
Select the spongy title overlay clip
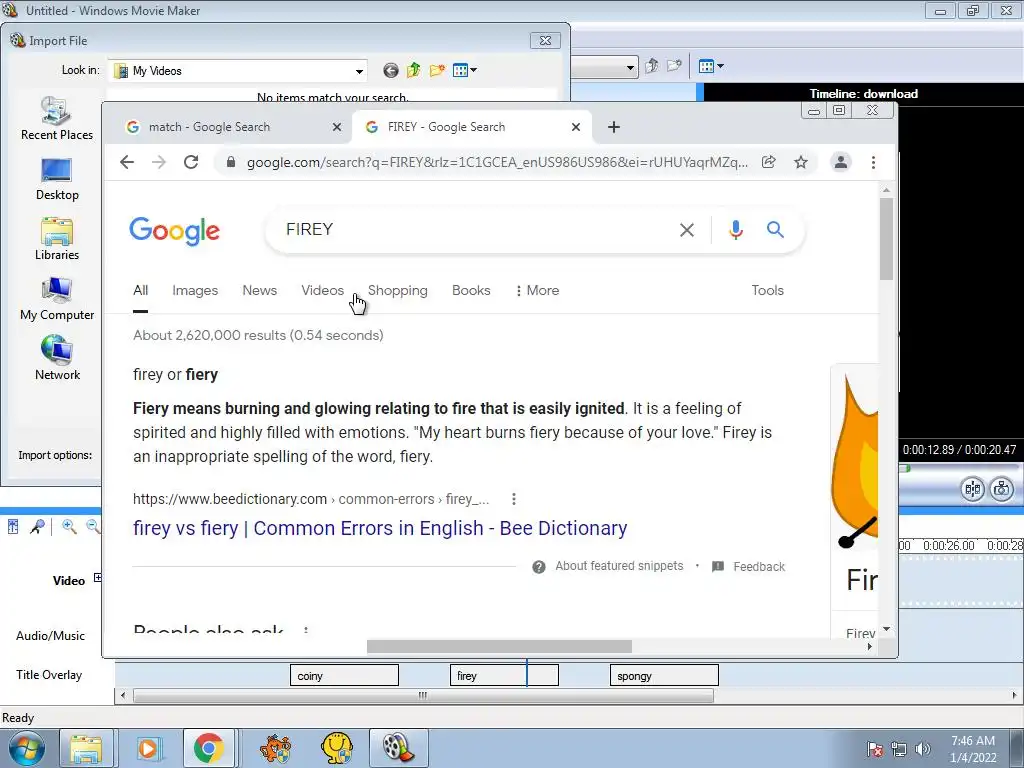(664, 675)
